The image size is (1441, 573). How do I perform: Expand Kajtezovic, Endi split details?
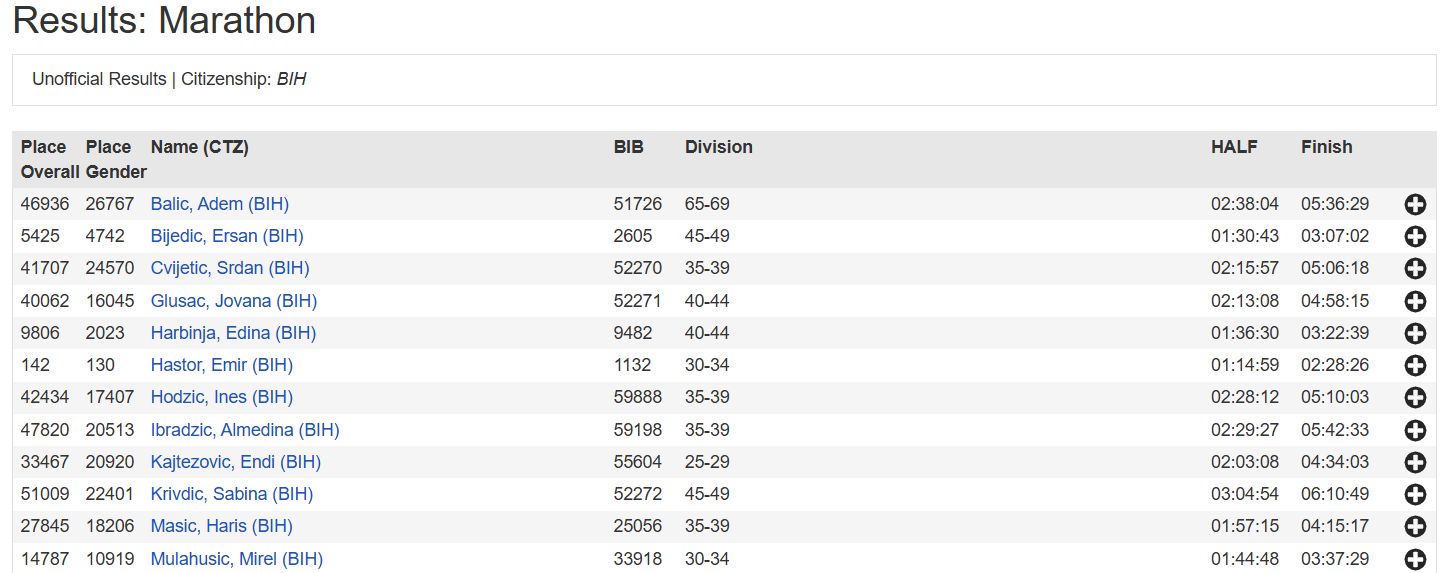coord(1415,462)
